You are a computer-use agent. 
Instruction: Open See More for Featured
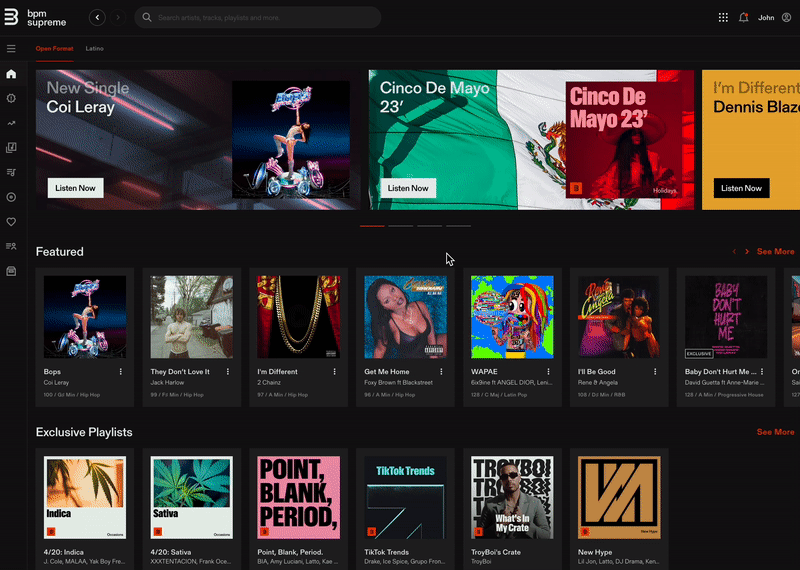coord(776,252)
